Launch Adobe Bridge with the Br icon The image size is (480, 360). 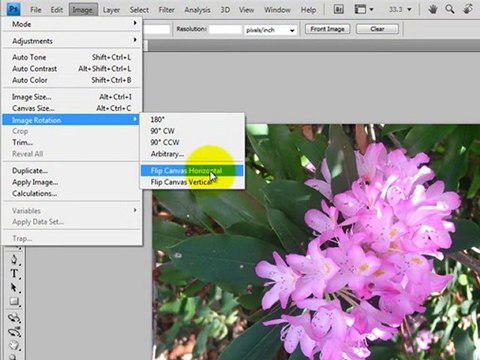pos(339,9)
